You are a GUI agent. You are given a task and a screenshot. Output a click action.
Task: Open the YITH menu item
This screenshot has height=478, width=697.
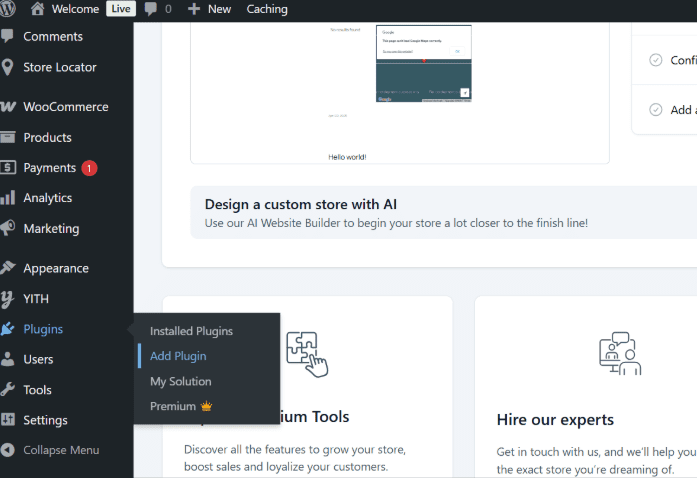point(36,299)
